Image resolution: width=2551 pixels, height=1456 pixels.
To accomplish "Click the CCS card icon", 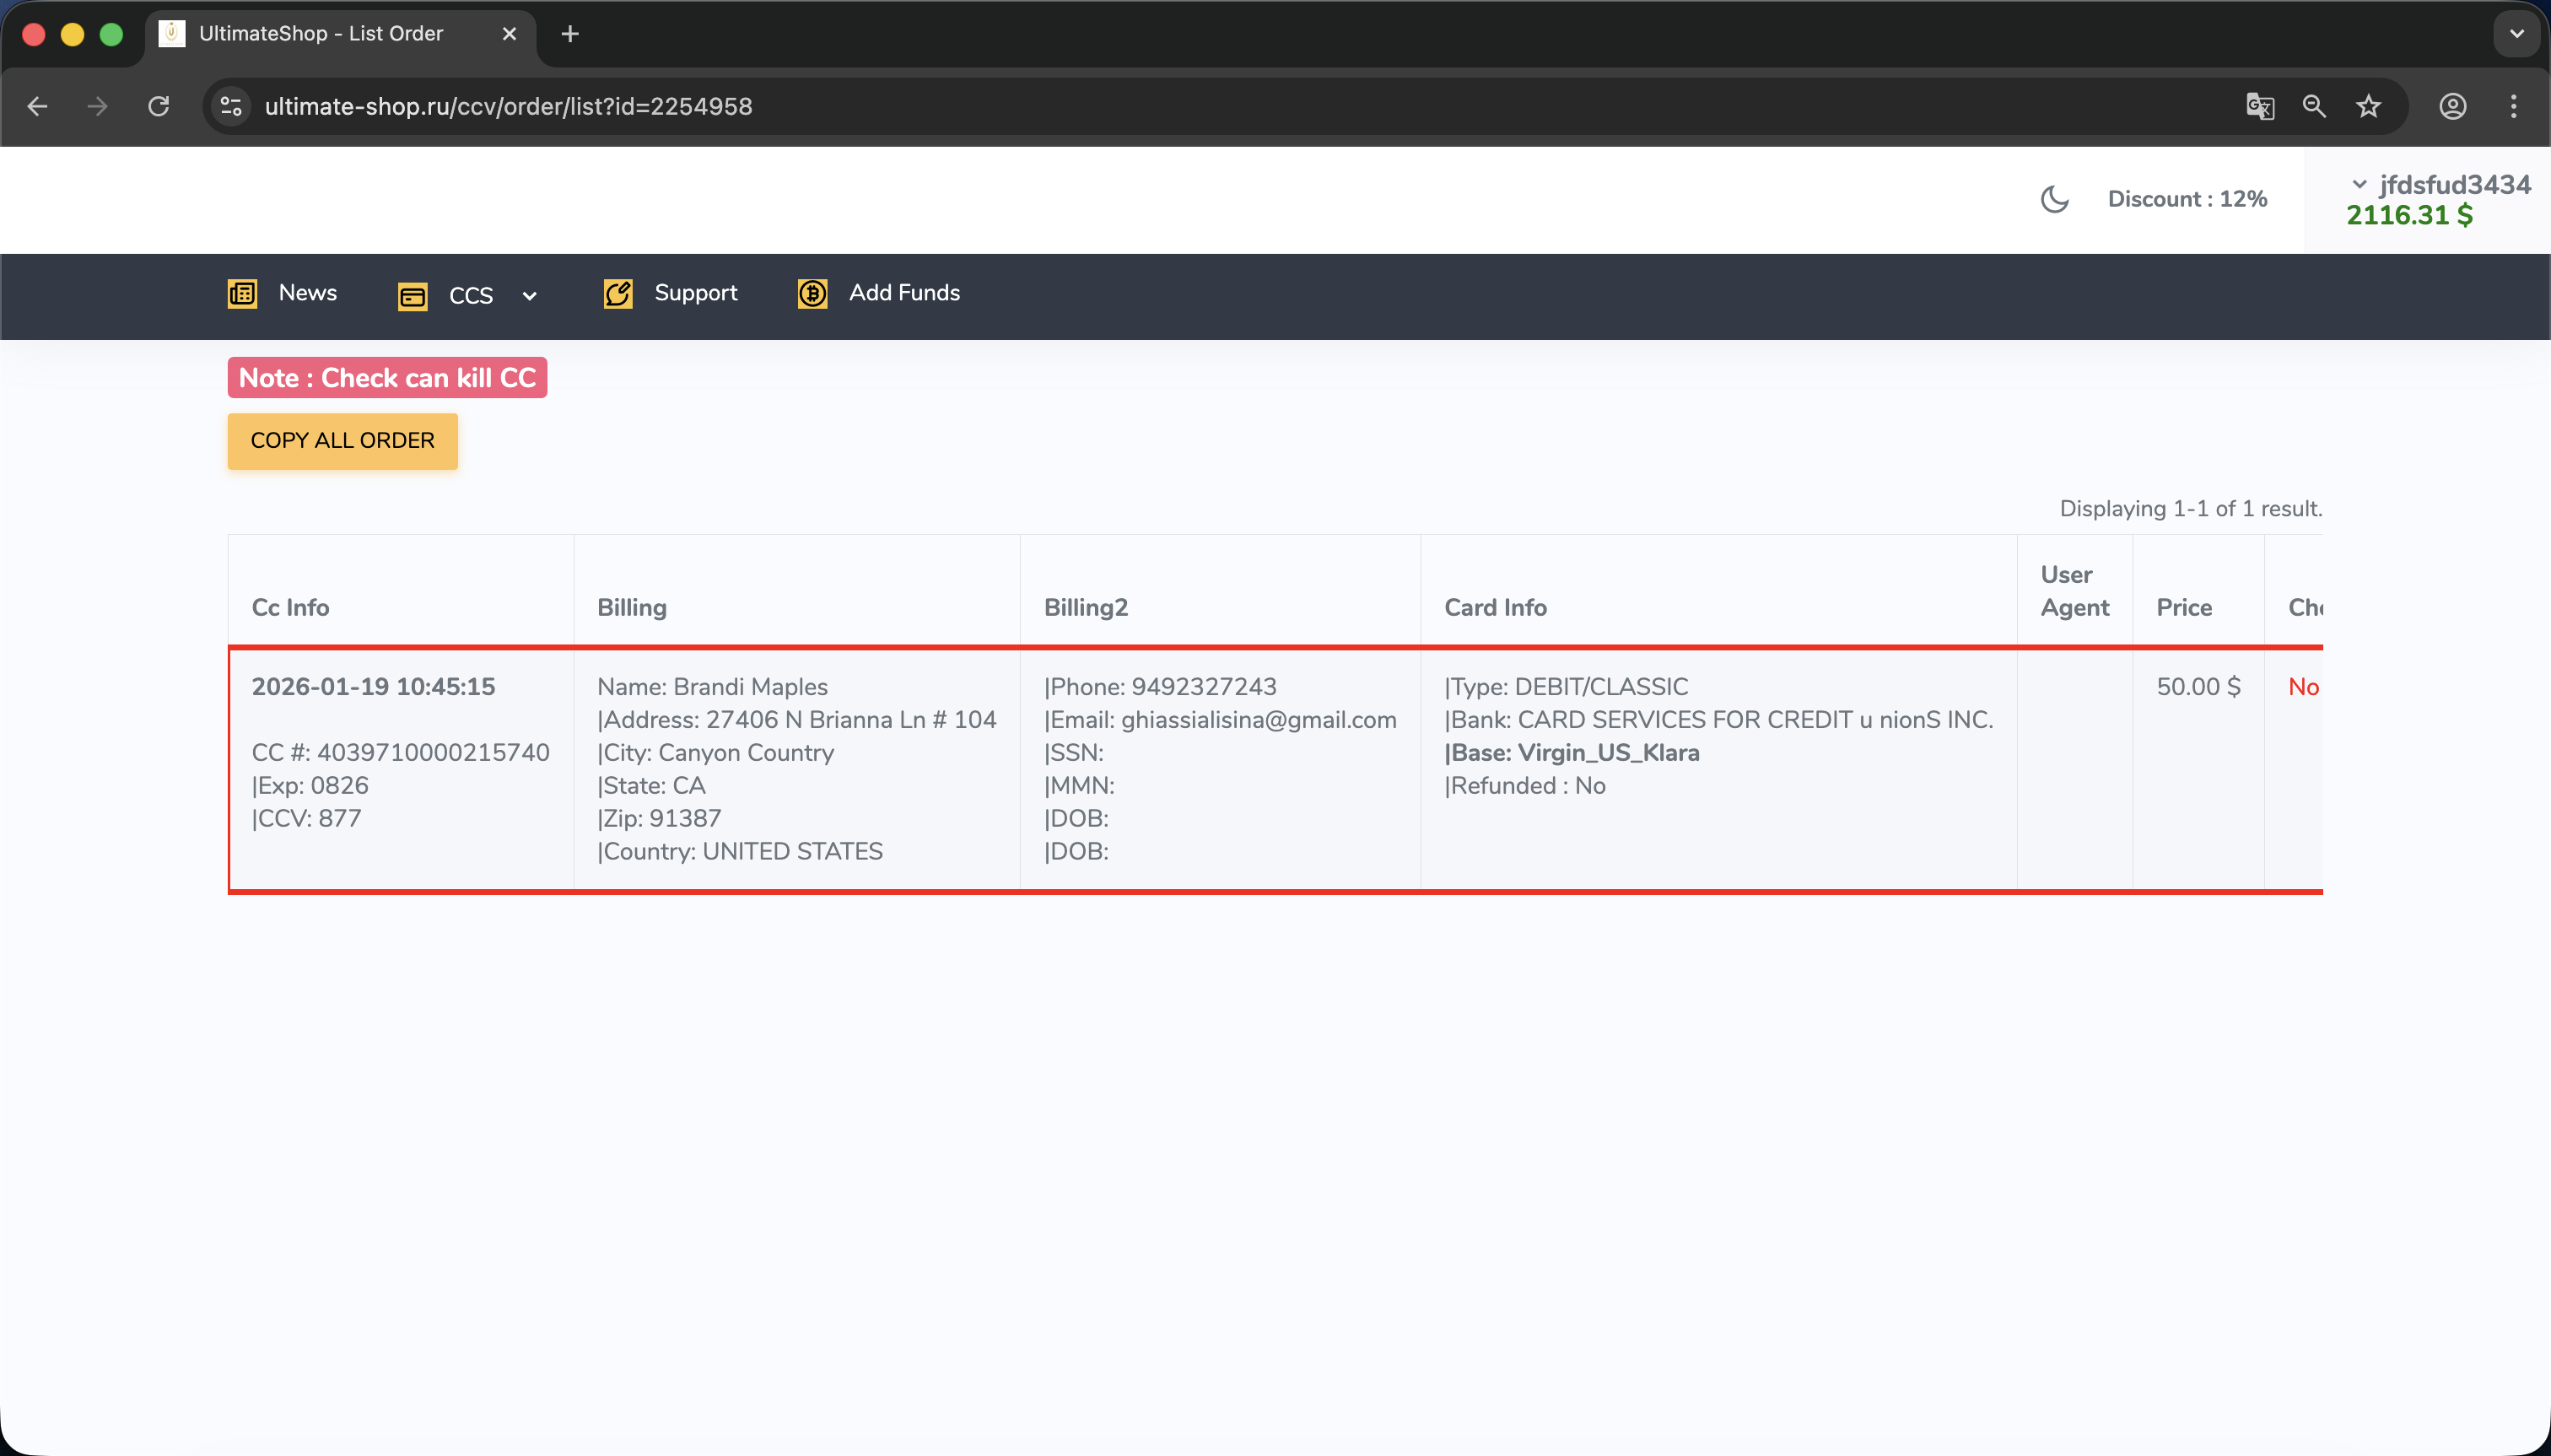I will (413, 296).
